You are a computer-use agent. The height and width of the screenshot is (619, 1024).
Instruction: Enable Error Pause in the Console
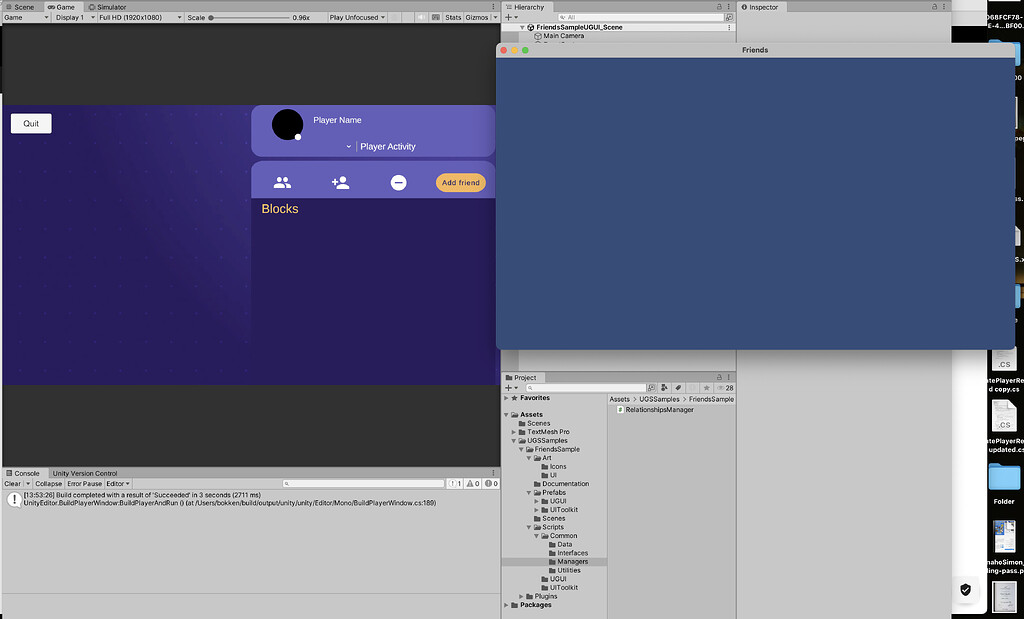click(83, 483)
